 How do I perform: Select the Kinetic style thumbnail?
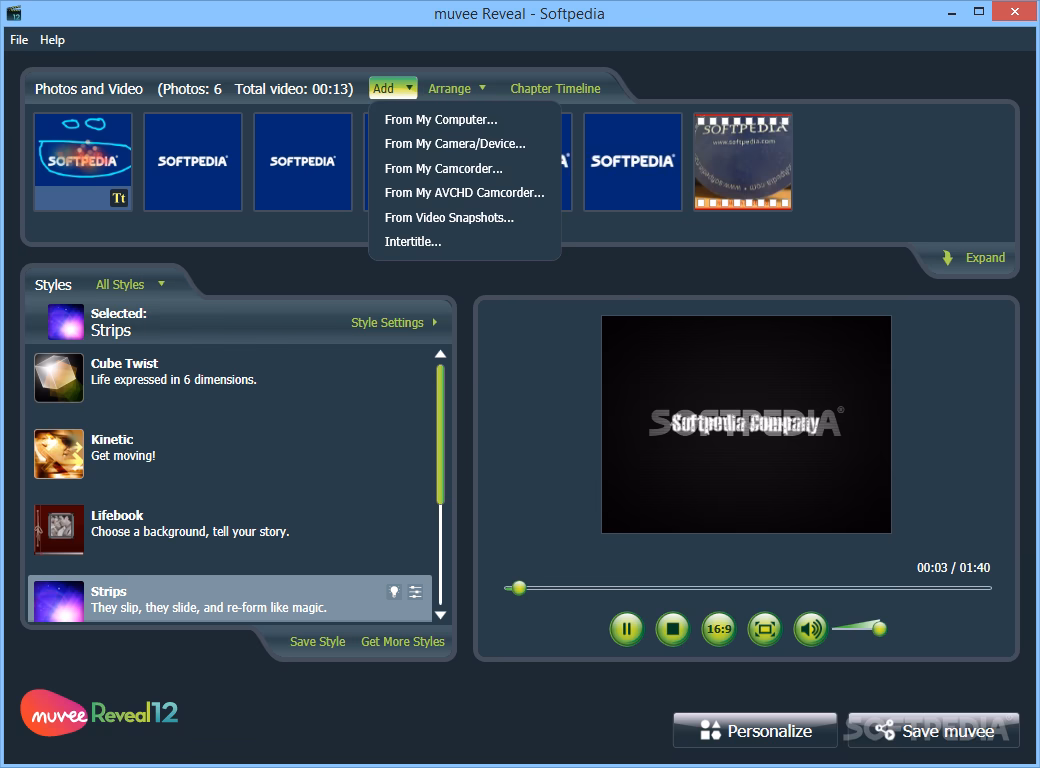[x=59, y=454]
